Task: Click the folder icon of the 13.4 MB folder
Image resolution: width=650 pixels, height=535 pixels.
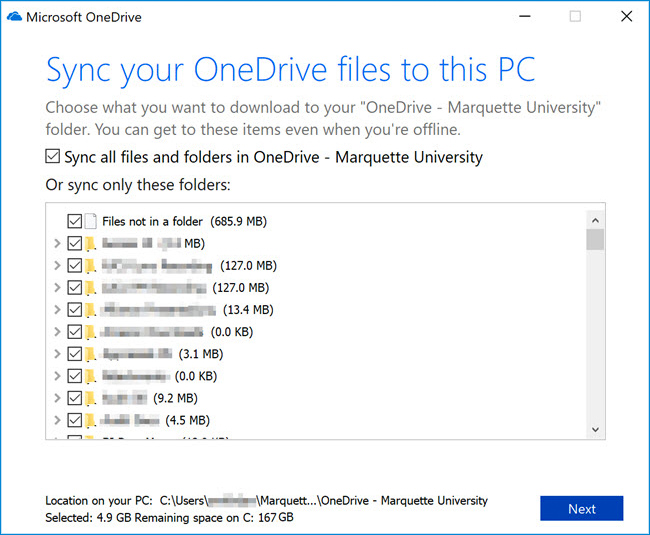Action: tap(91, 310)
